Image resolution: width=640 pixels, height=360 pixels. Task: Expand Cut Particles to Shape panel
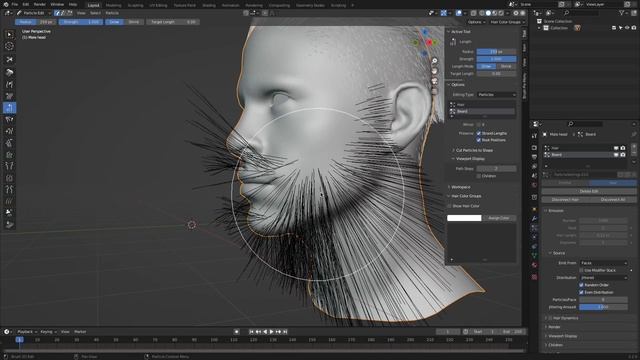(473, 150)
